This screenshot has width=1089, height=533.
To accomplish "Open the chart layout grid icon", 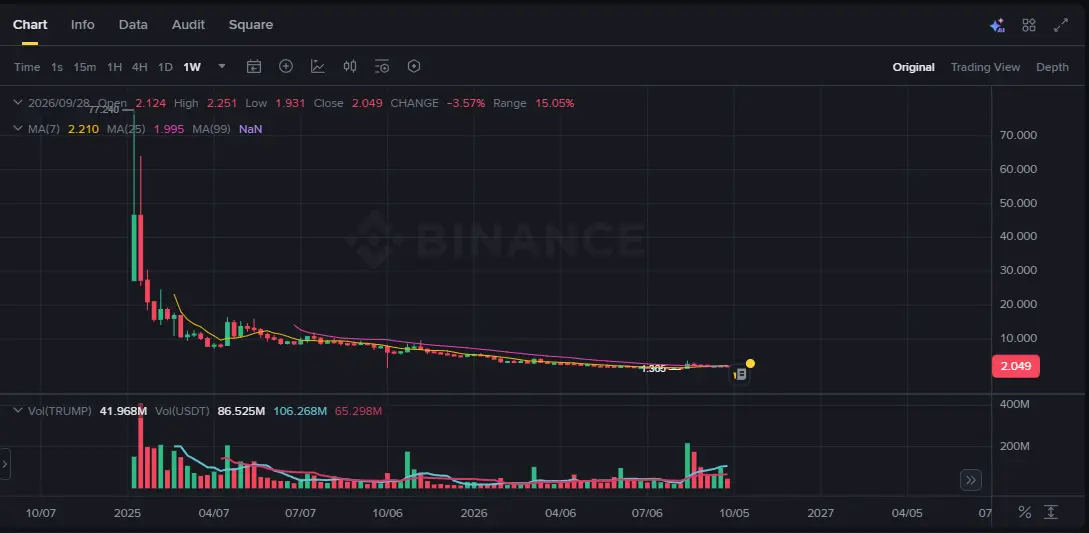I will click(x=1029, y=25).
